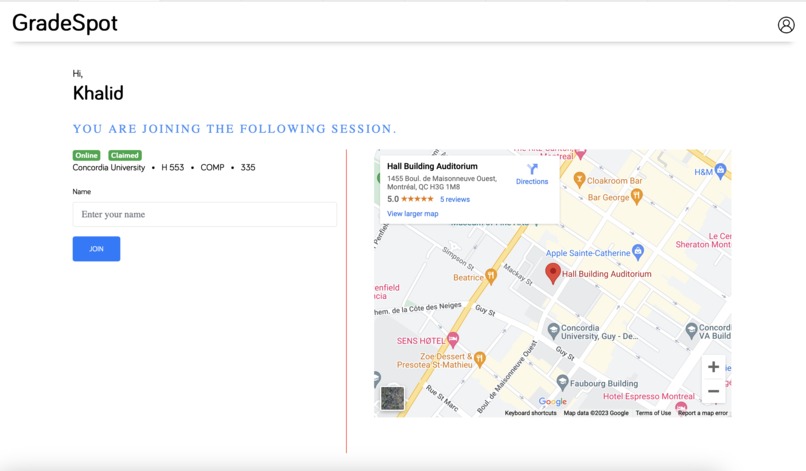Viewport: 806px width, 471px height.
Task: Click the COMP course label
Action: [212, 168]
